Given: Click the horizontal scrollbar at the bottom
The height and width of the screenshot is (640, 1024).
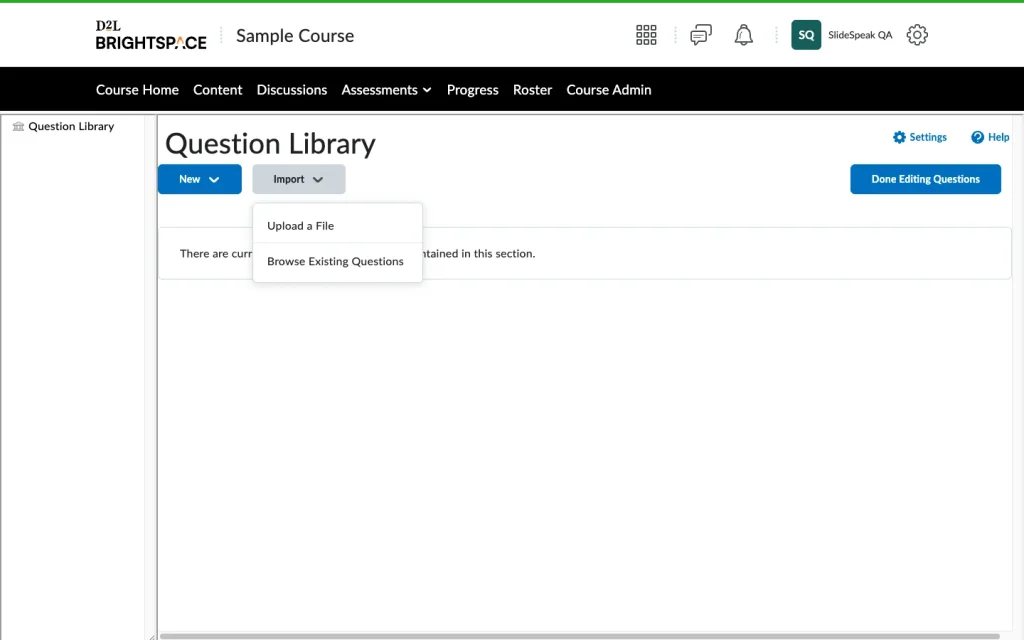Looking at the screenshot, I should pos(580,636).
